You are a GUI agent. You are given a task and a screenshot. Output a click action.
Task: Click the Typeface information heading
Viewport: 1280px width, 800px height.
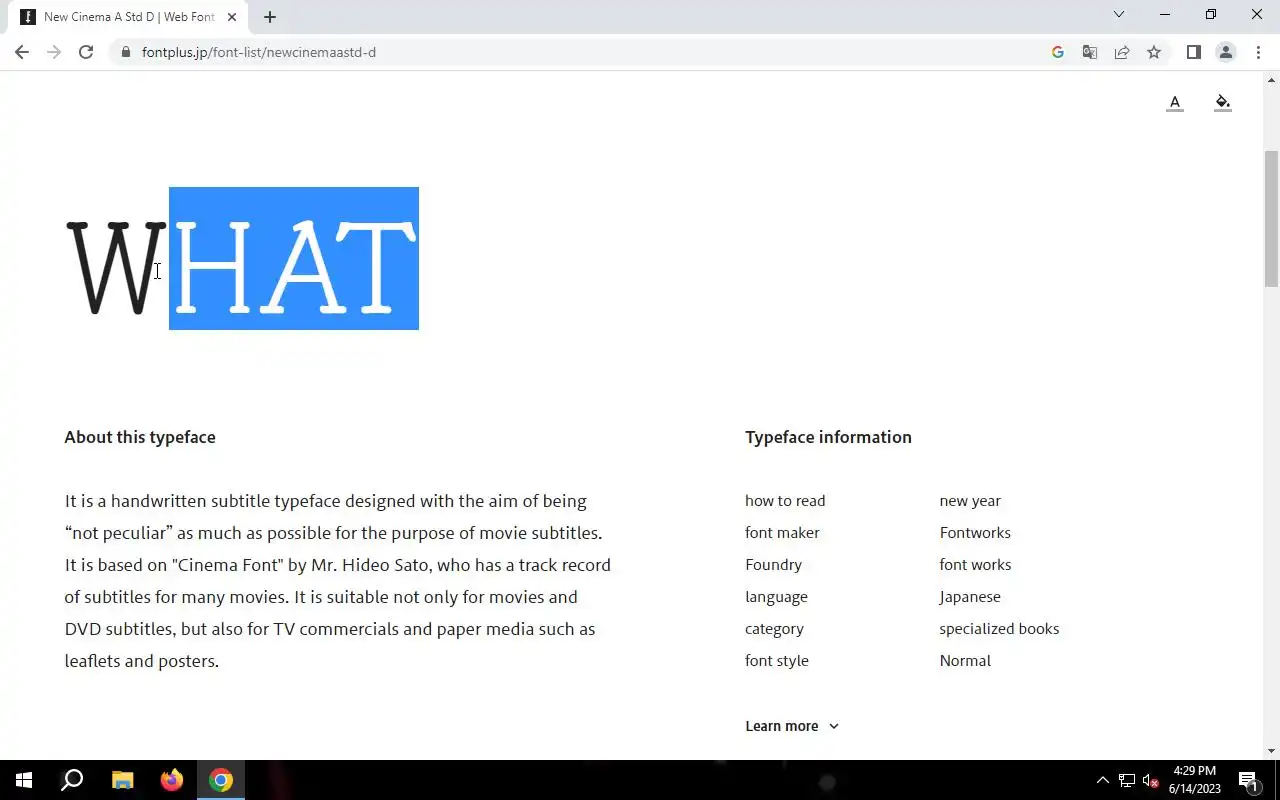828,437
